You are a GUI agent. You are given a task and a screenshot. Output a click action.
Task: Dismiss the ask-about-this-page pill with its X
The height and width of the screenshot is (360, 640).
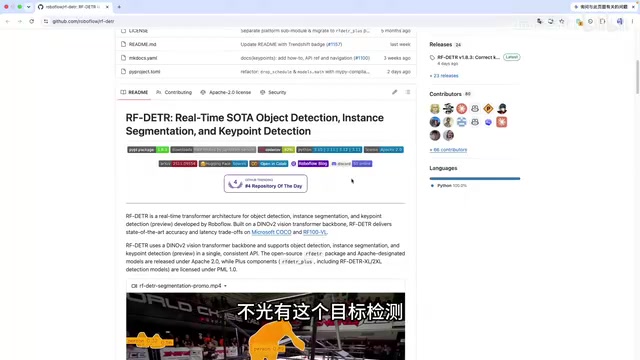coord(633,7)
